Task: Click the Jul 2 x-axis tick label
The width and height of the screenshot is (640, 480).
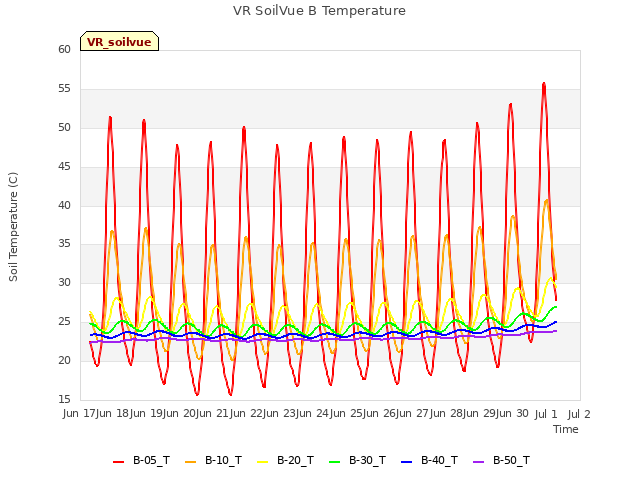Action: point(579,414)
